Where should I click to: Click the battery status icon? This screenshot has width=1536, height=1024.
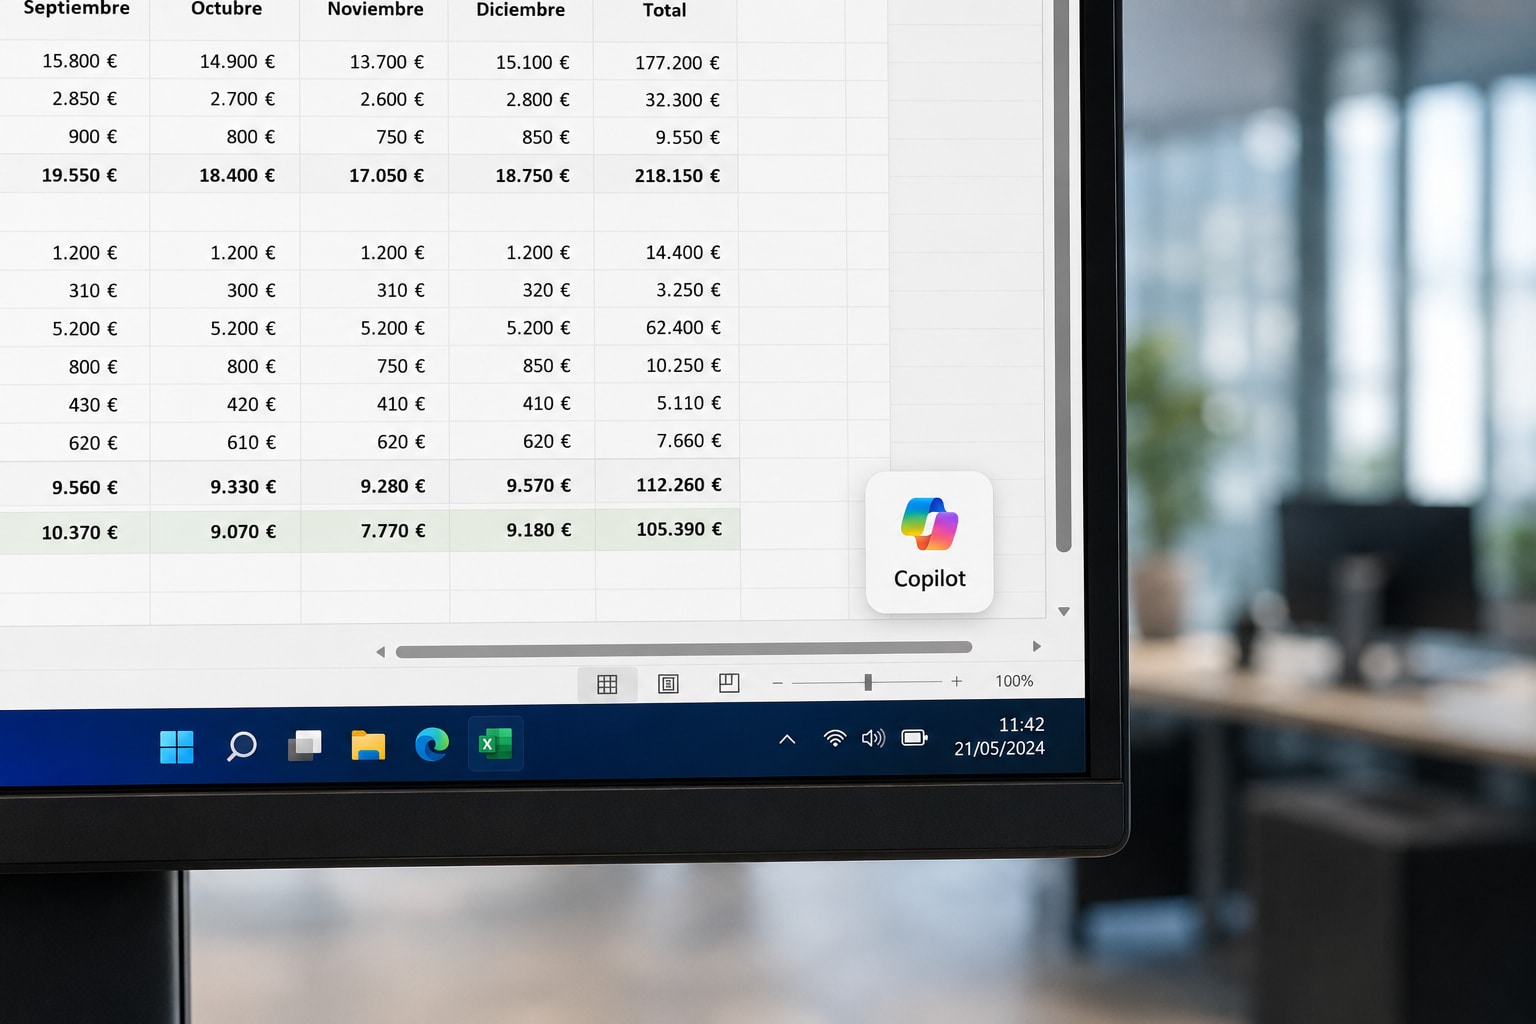914,738
